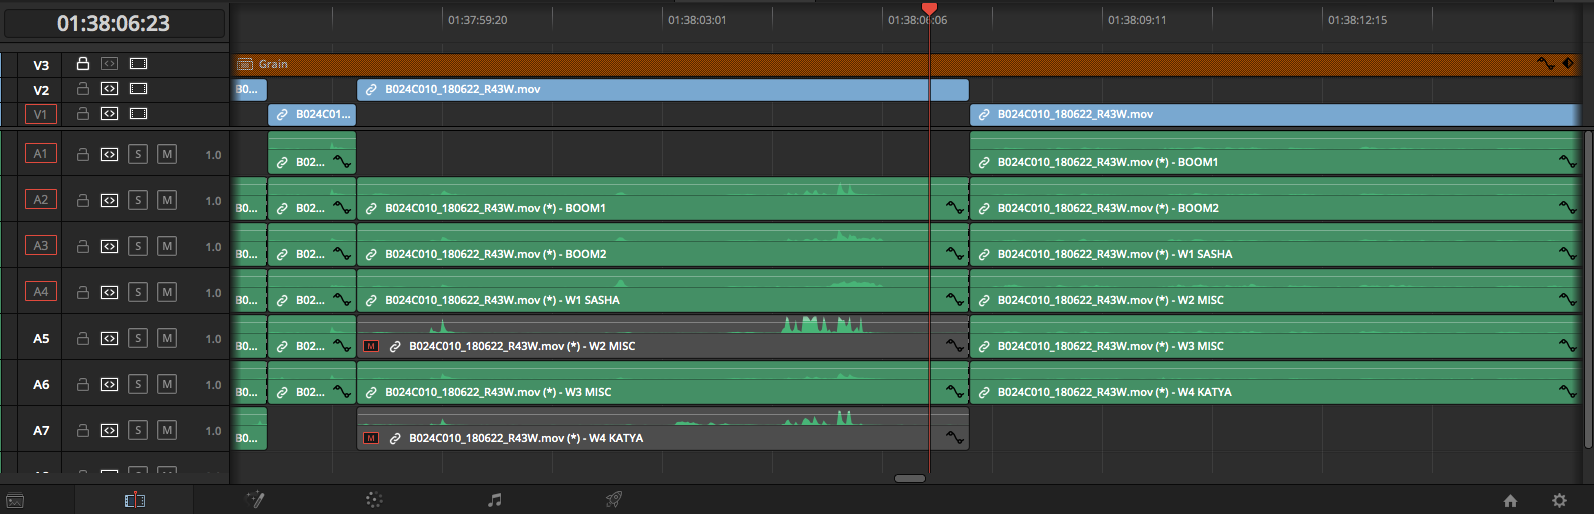
Task: Go to Project Manager home icon
Action: 1510,500
